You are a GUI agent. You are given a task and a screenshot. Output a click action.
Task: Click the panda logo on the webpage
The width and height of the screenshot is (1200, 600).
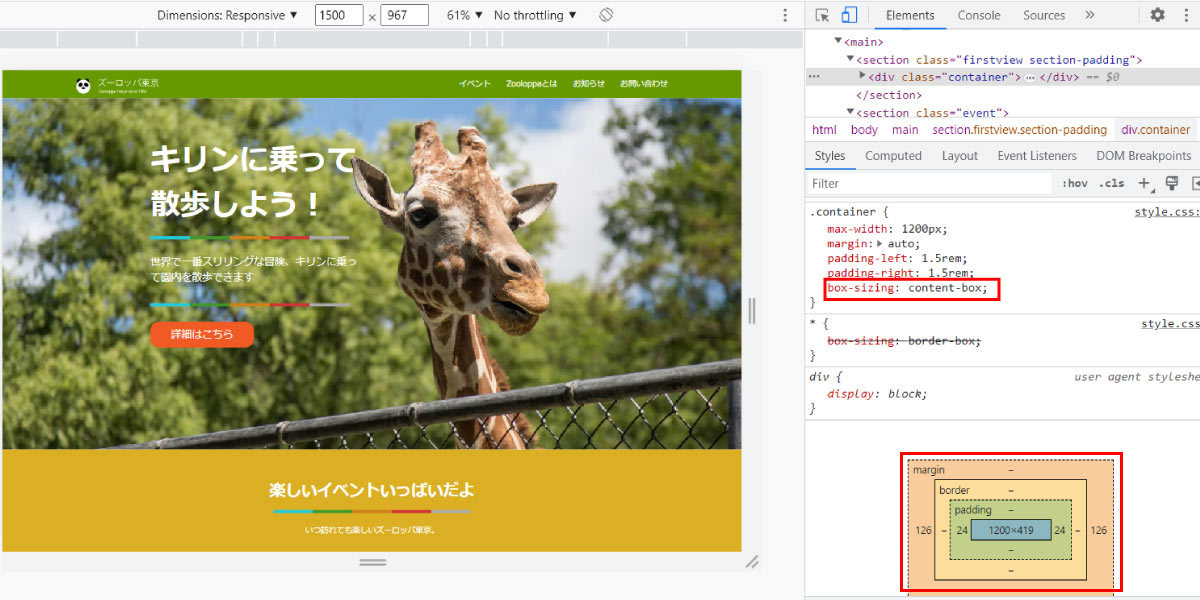(83, 85)
